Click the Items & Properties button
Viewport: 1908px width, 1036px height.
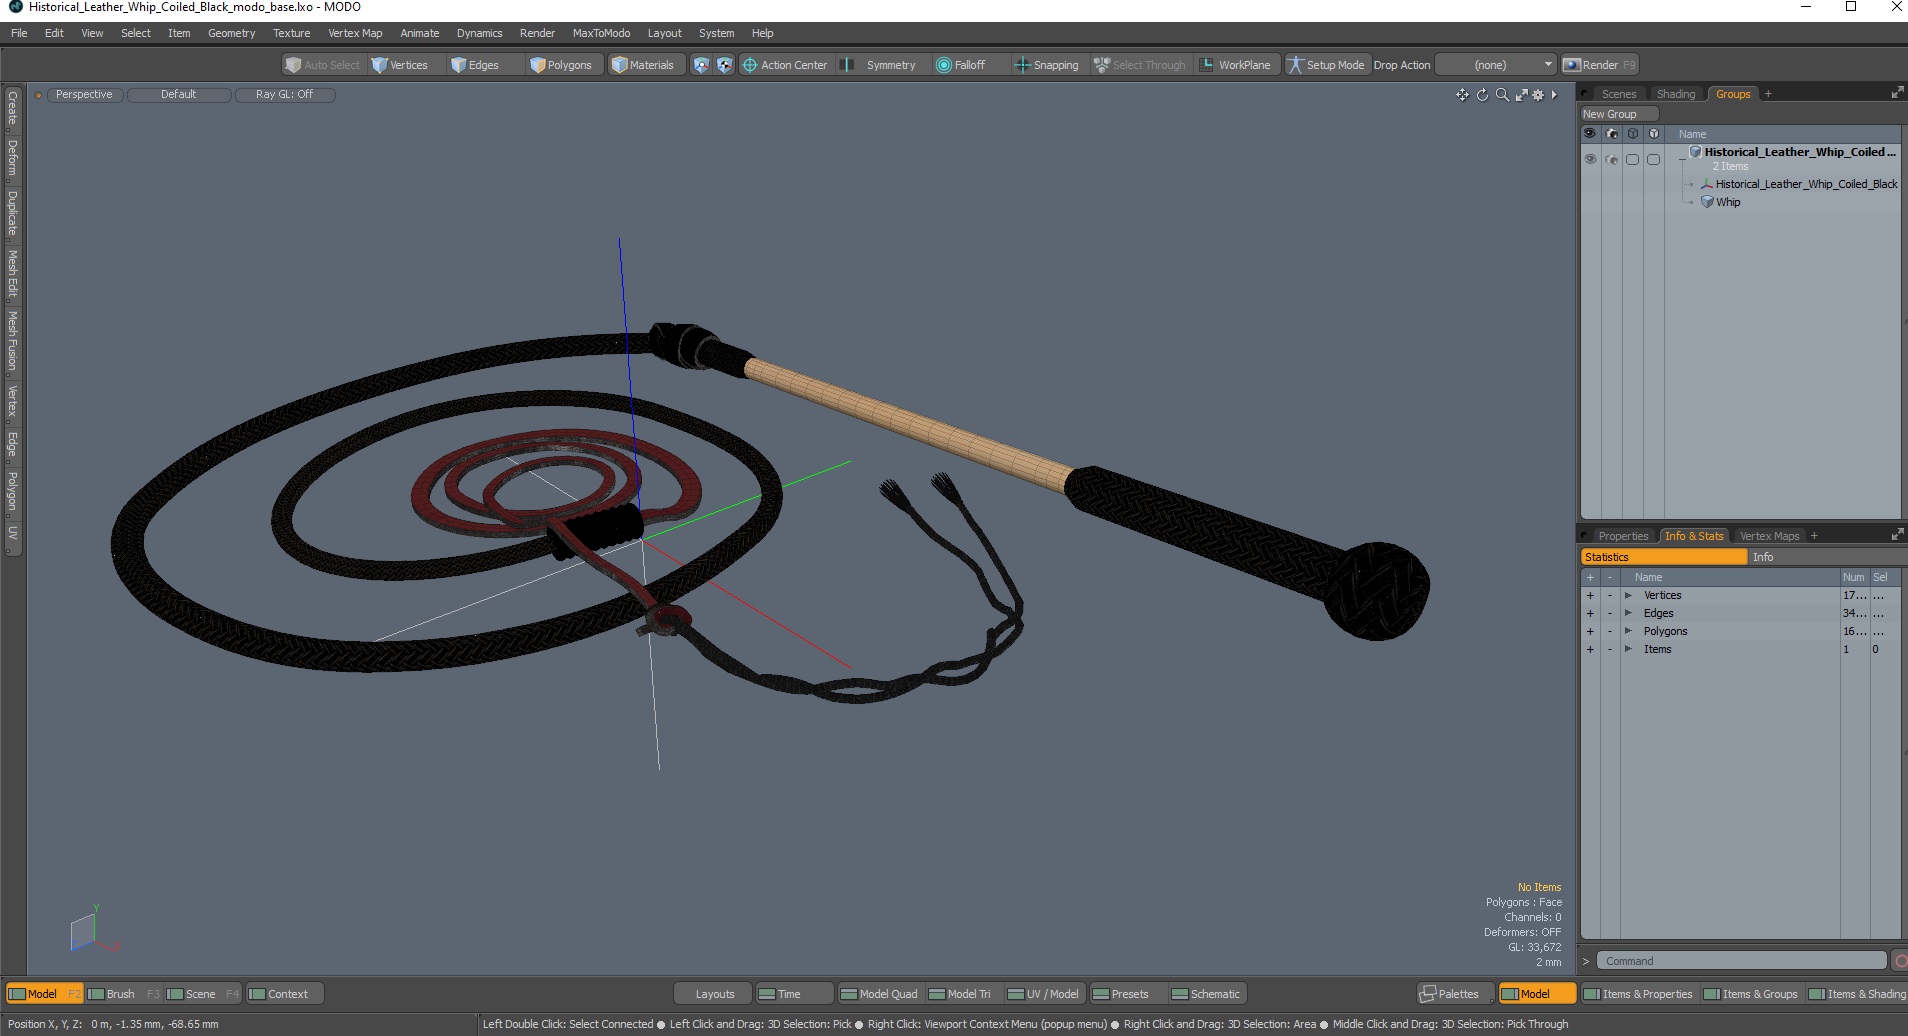point(1638,994)
